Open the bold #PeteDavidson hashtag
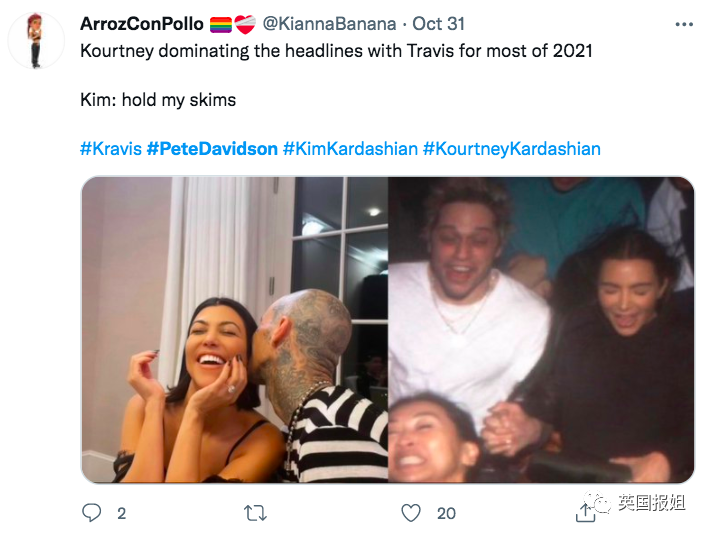The height and width of the screenshot is (534, 708). pos(212,149)
